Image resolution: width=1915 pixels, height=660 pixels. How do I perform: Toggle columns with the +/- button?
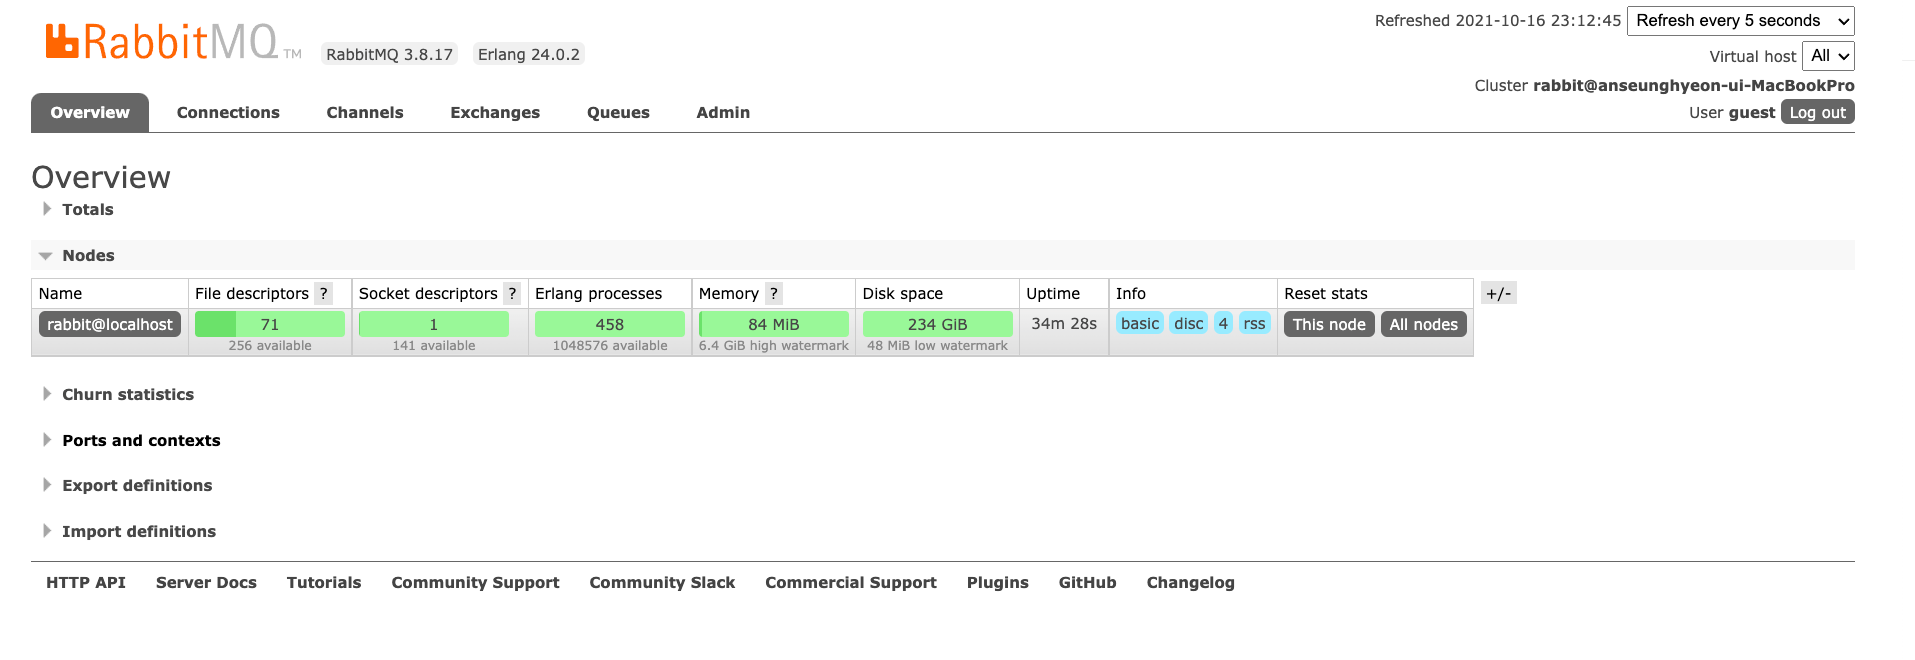1498,293
